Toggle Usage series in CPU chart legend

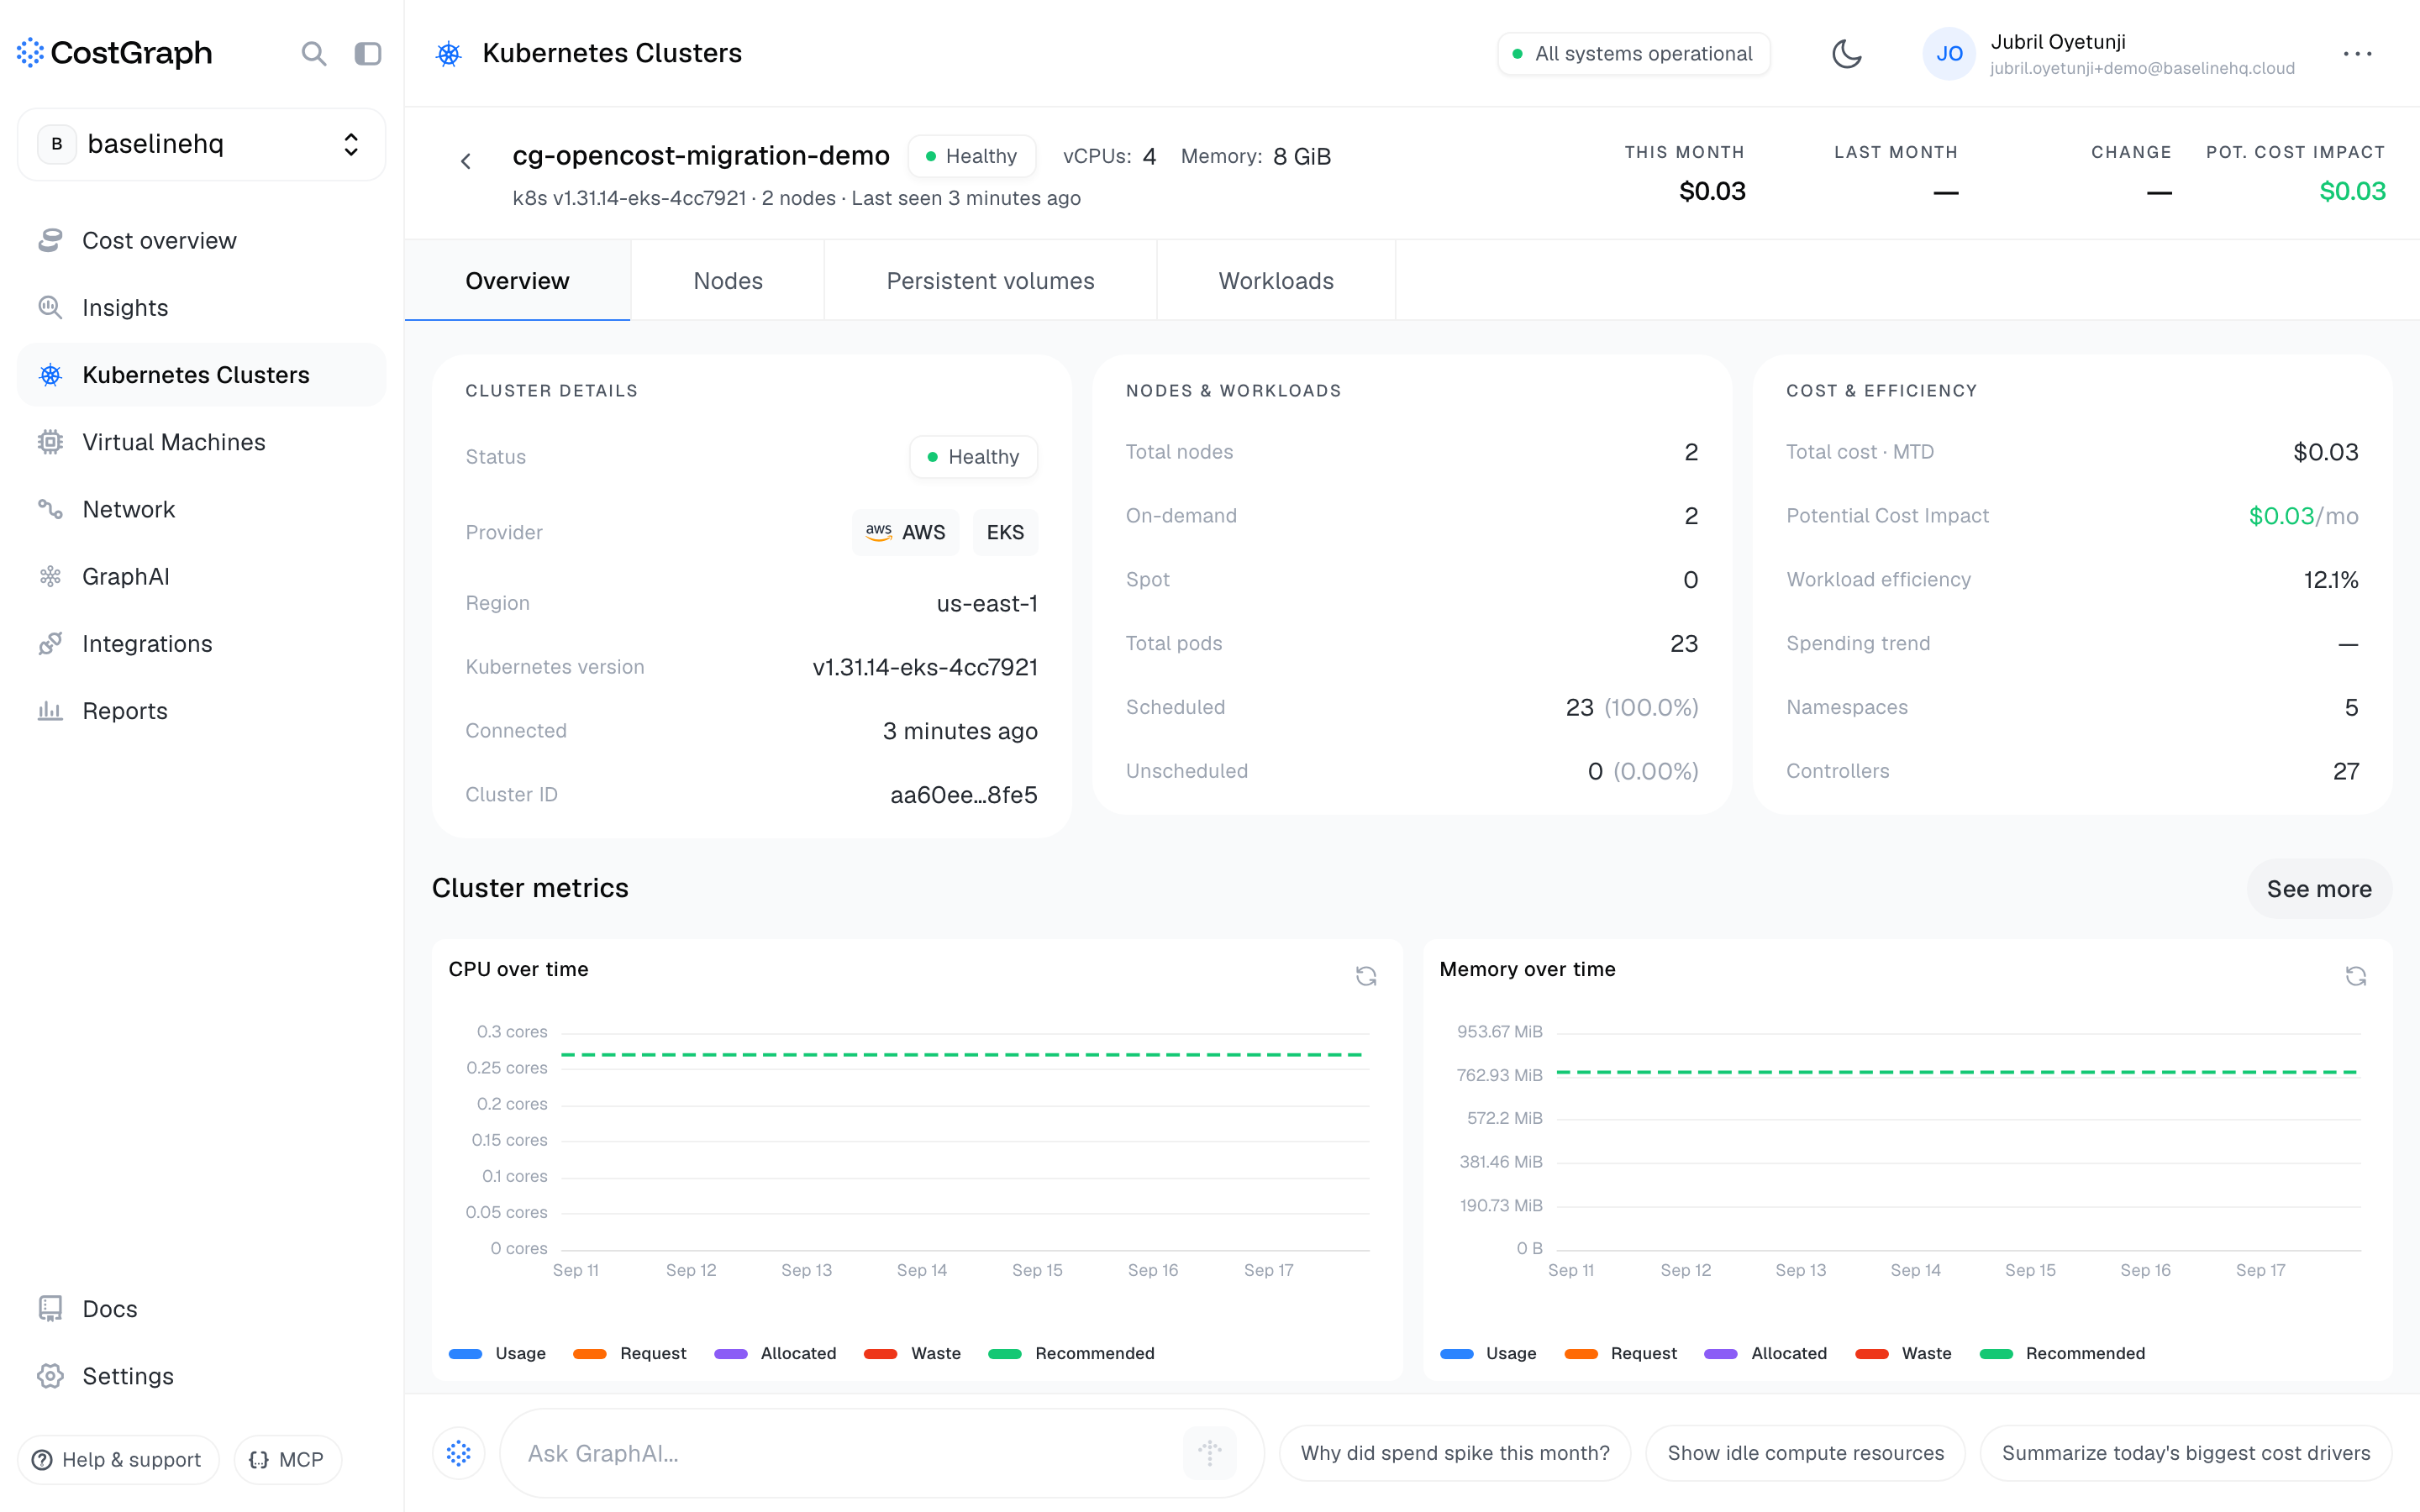point(497,1353)
